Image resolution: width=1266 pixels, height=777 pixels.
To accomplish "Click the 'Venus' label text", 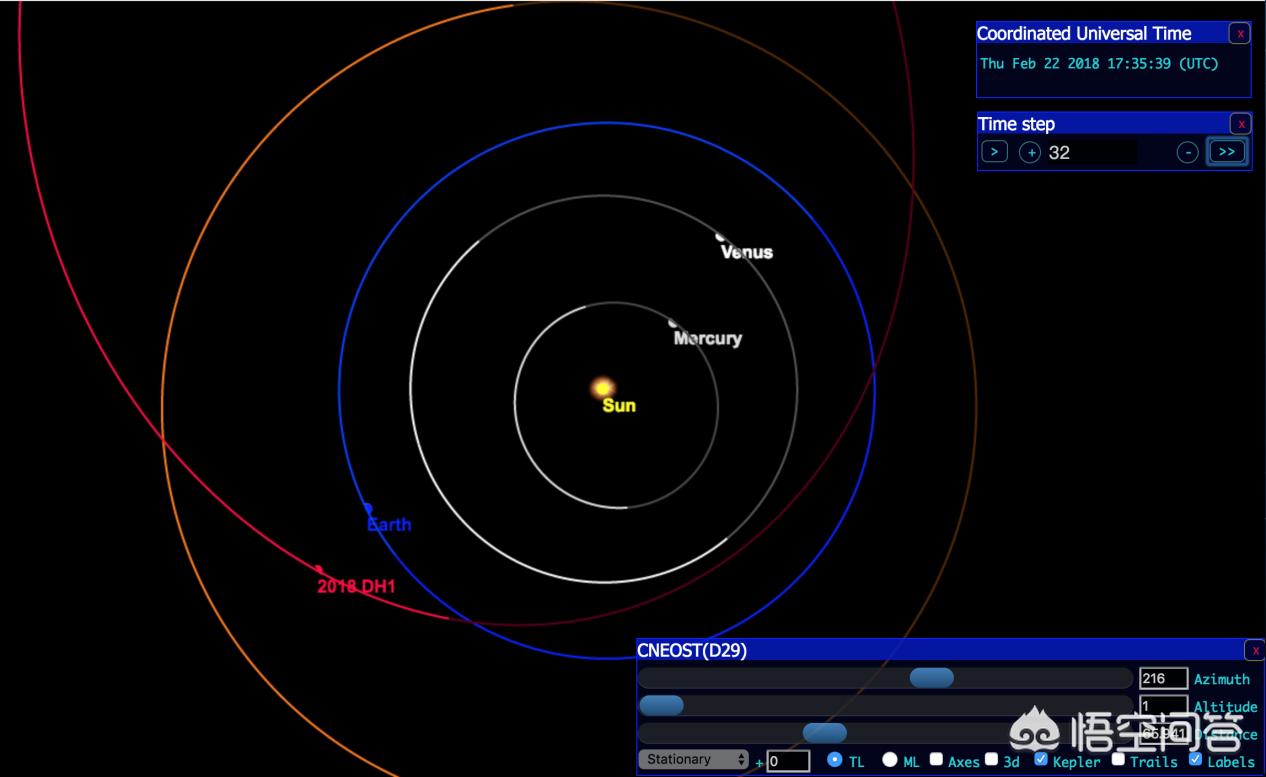I will (747, 253).
